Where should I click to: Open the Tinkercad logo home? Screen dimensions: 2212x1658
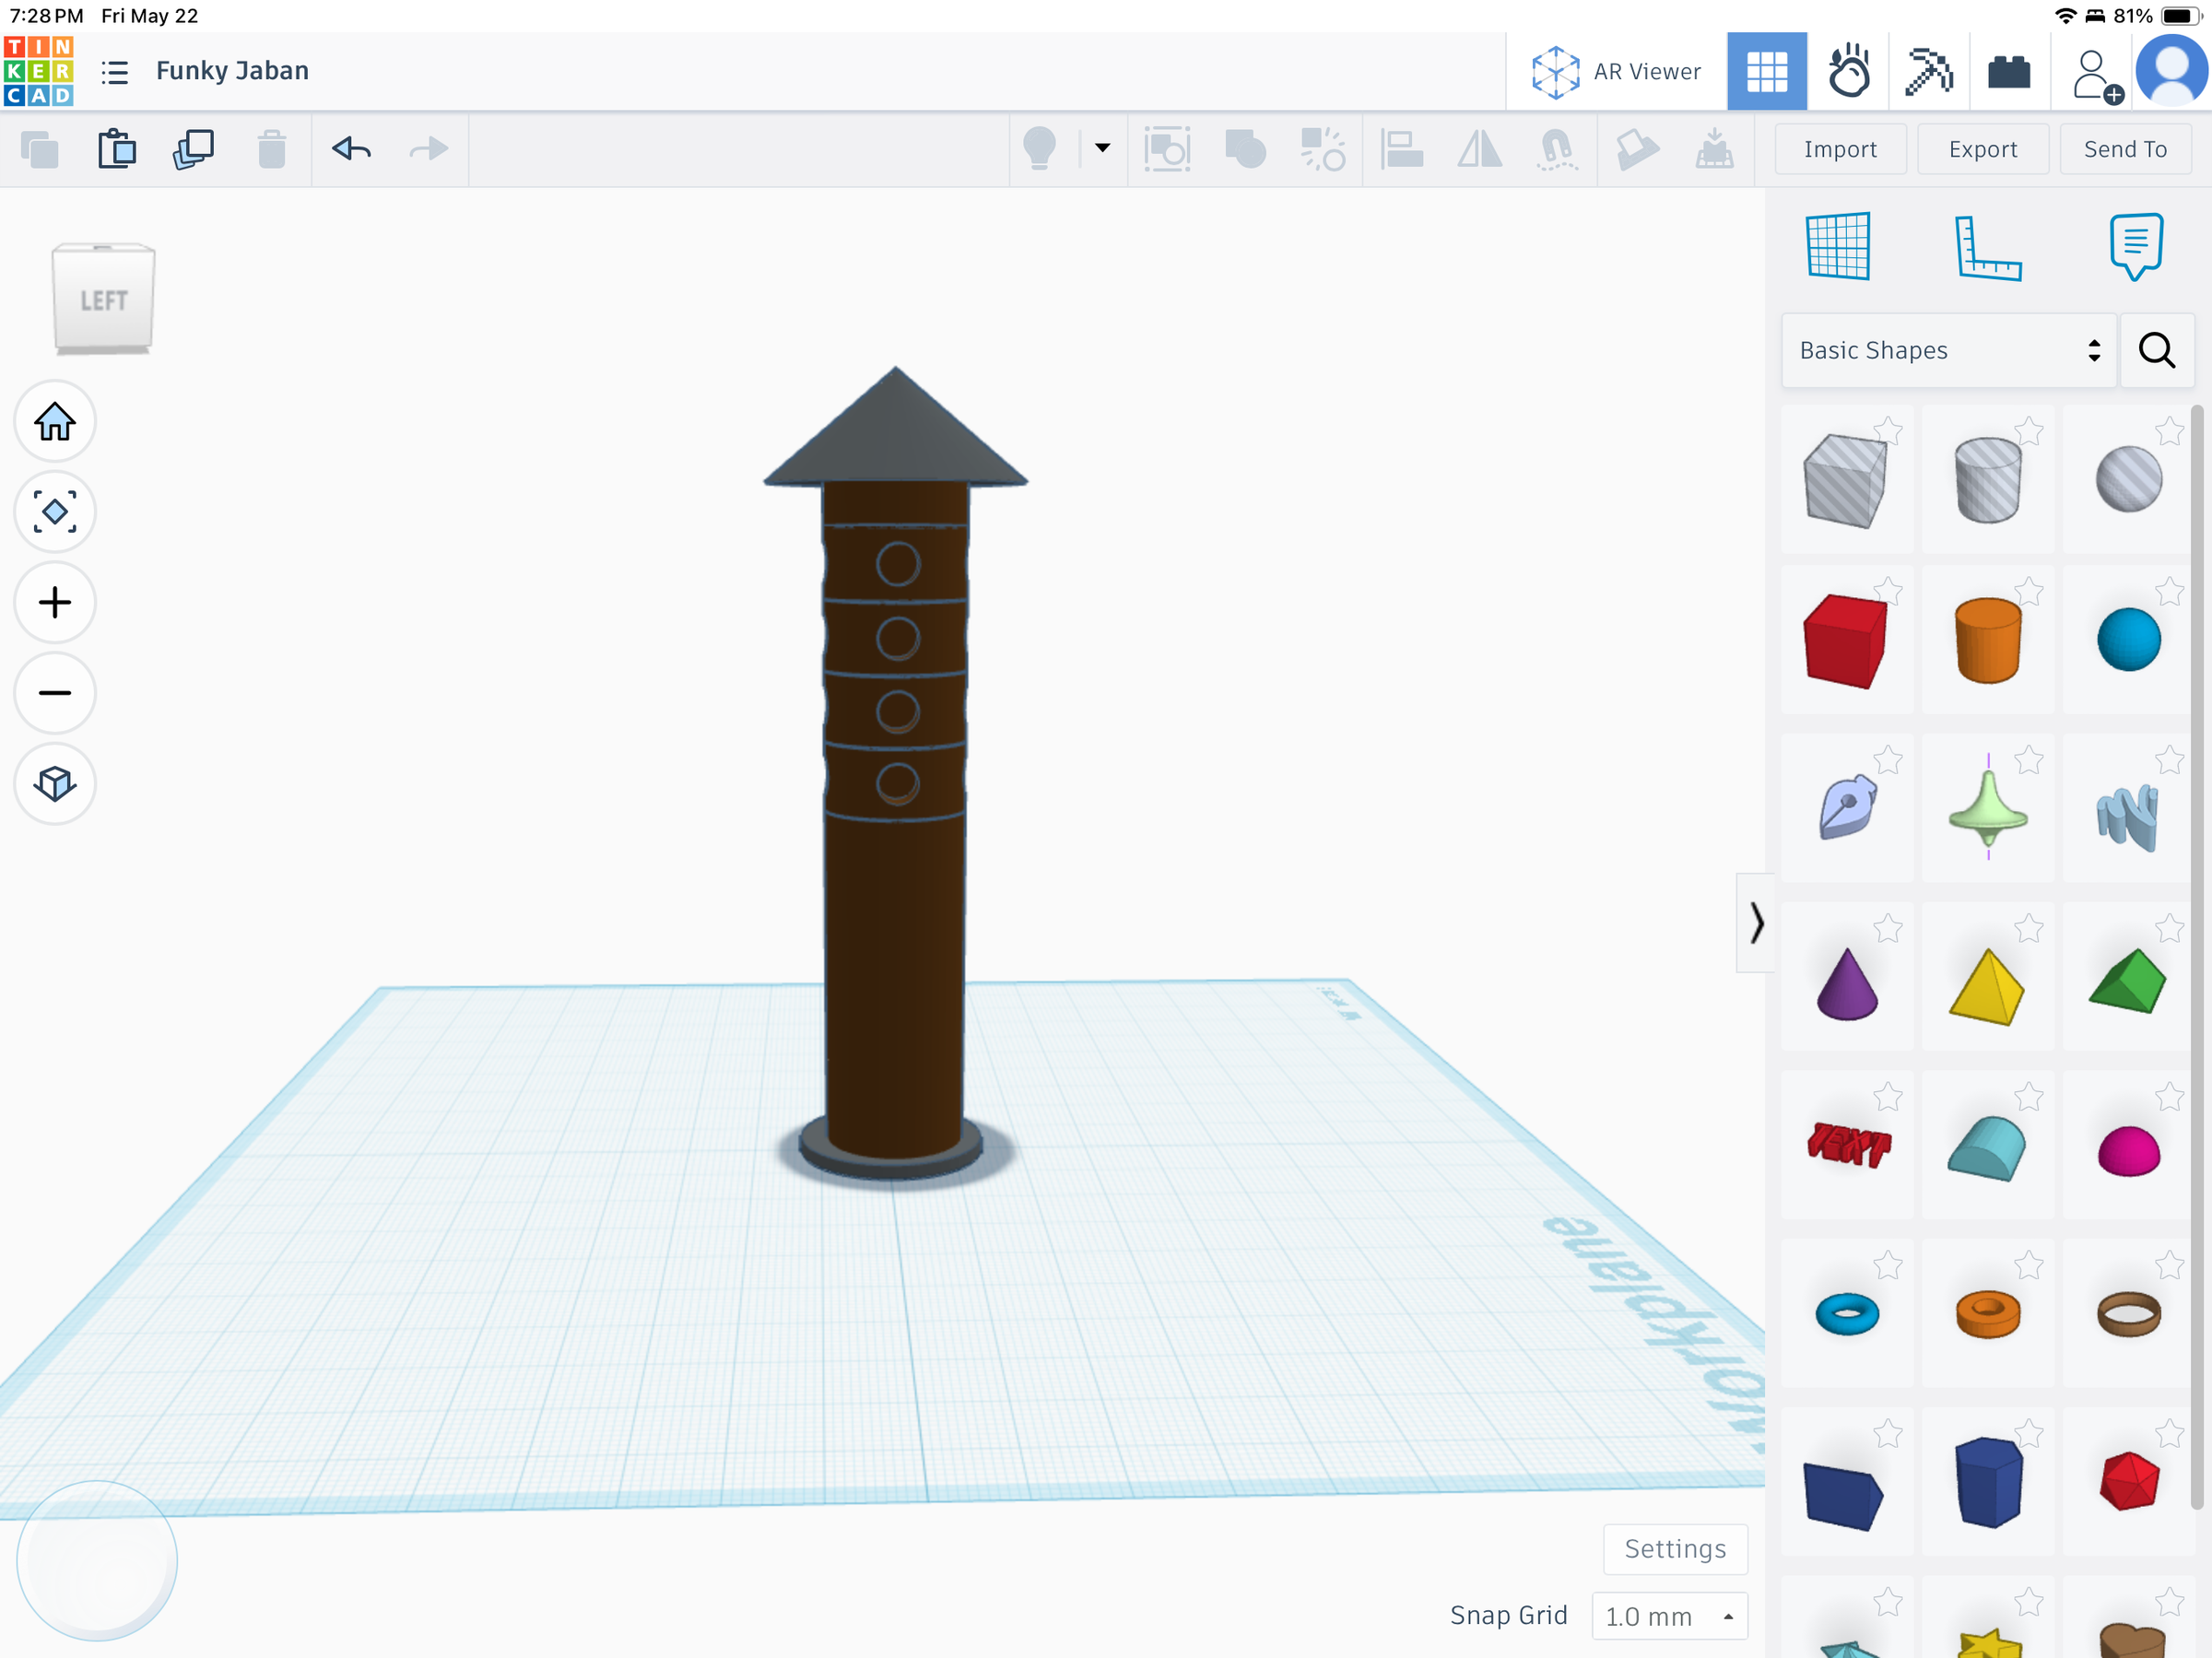coord(38,71)
